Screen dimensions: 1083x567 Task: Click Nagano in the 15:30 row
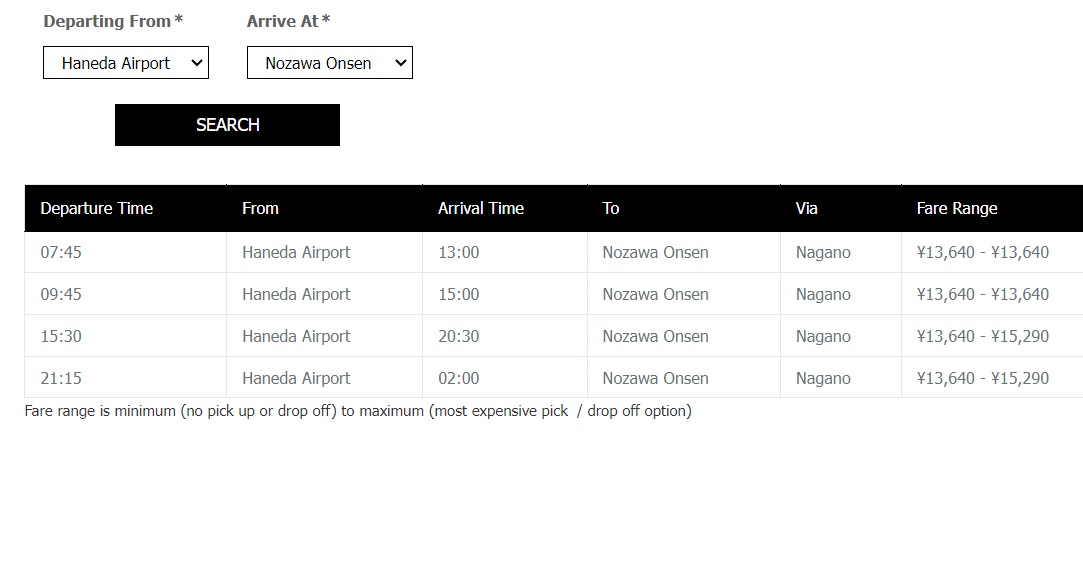point(823,336)
